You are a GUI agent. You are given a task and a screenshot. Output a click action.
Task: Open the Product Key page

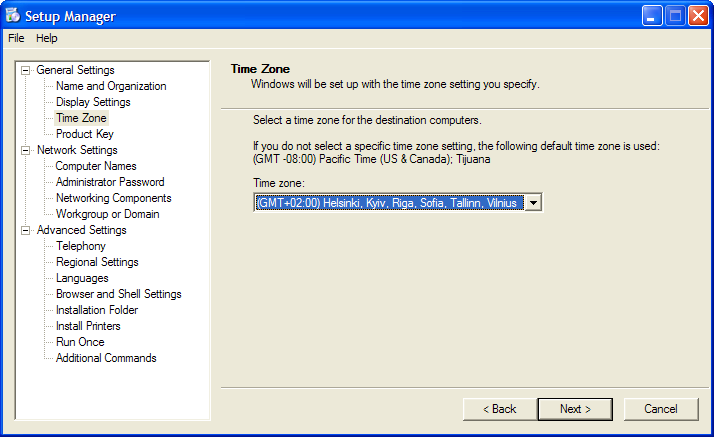pyautogui.click(x=85, y=134)
